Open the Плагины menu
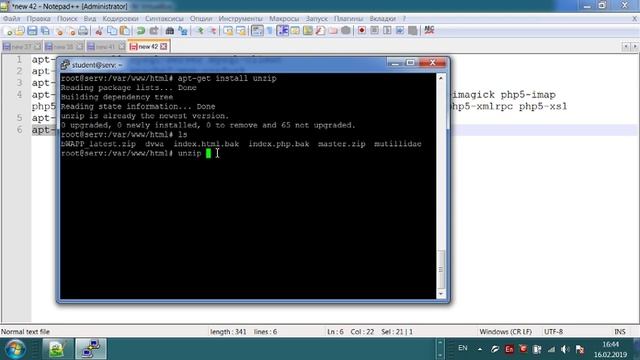Viewport: 640px width, 360px height. 348,19
